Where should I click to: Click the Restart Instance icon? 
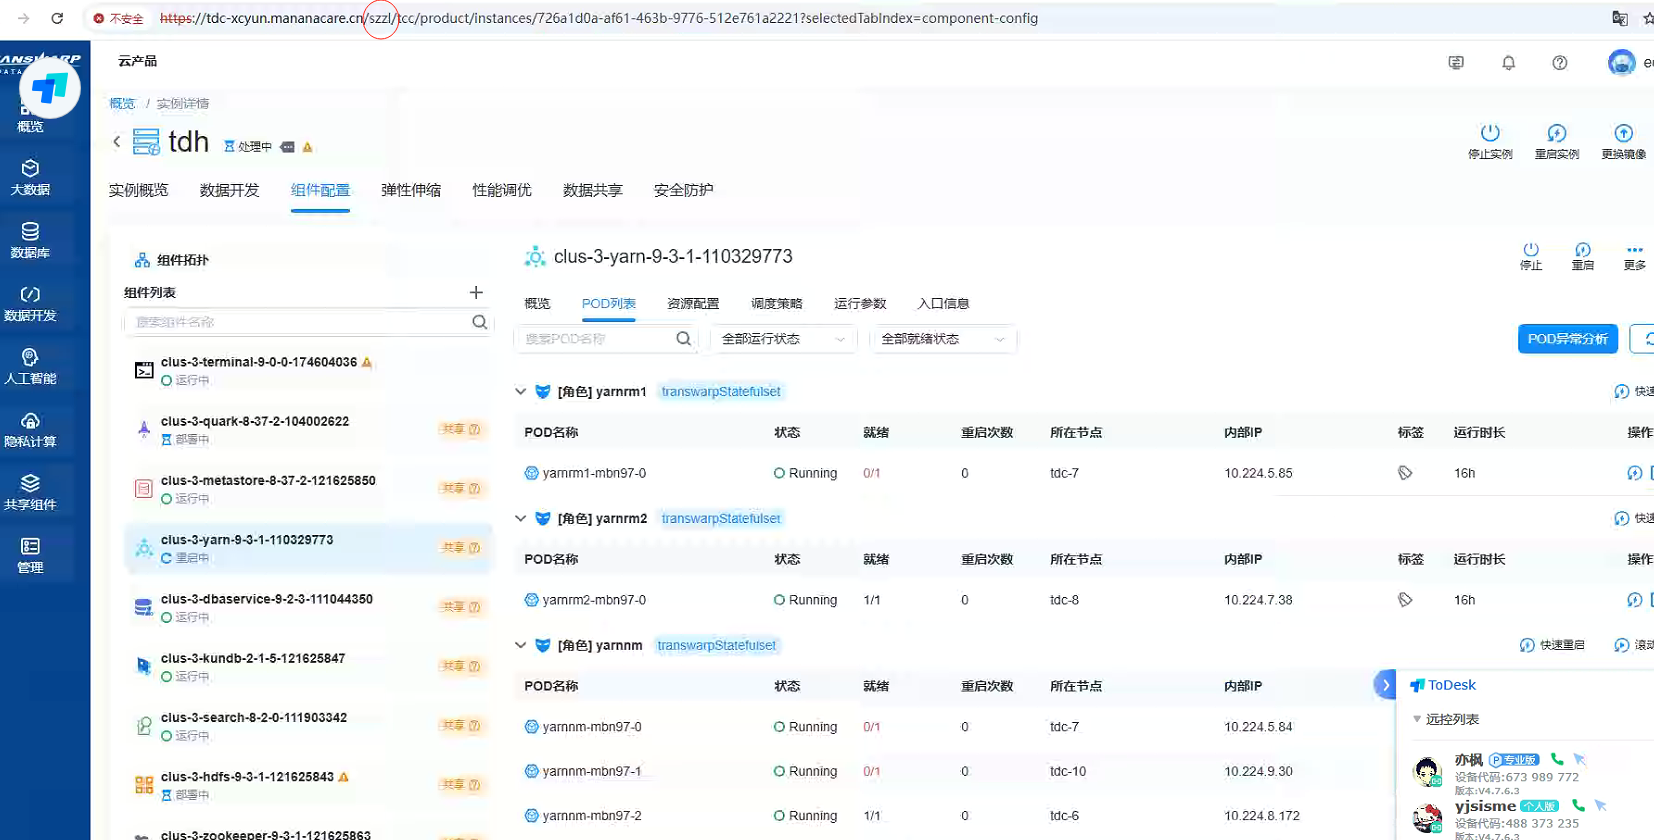[x=1556, y=133]
